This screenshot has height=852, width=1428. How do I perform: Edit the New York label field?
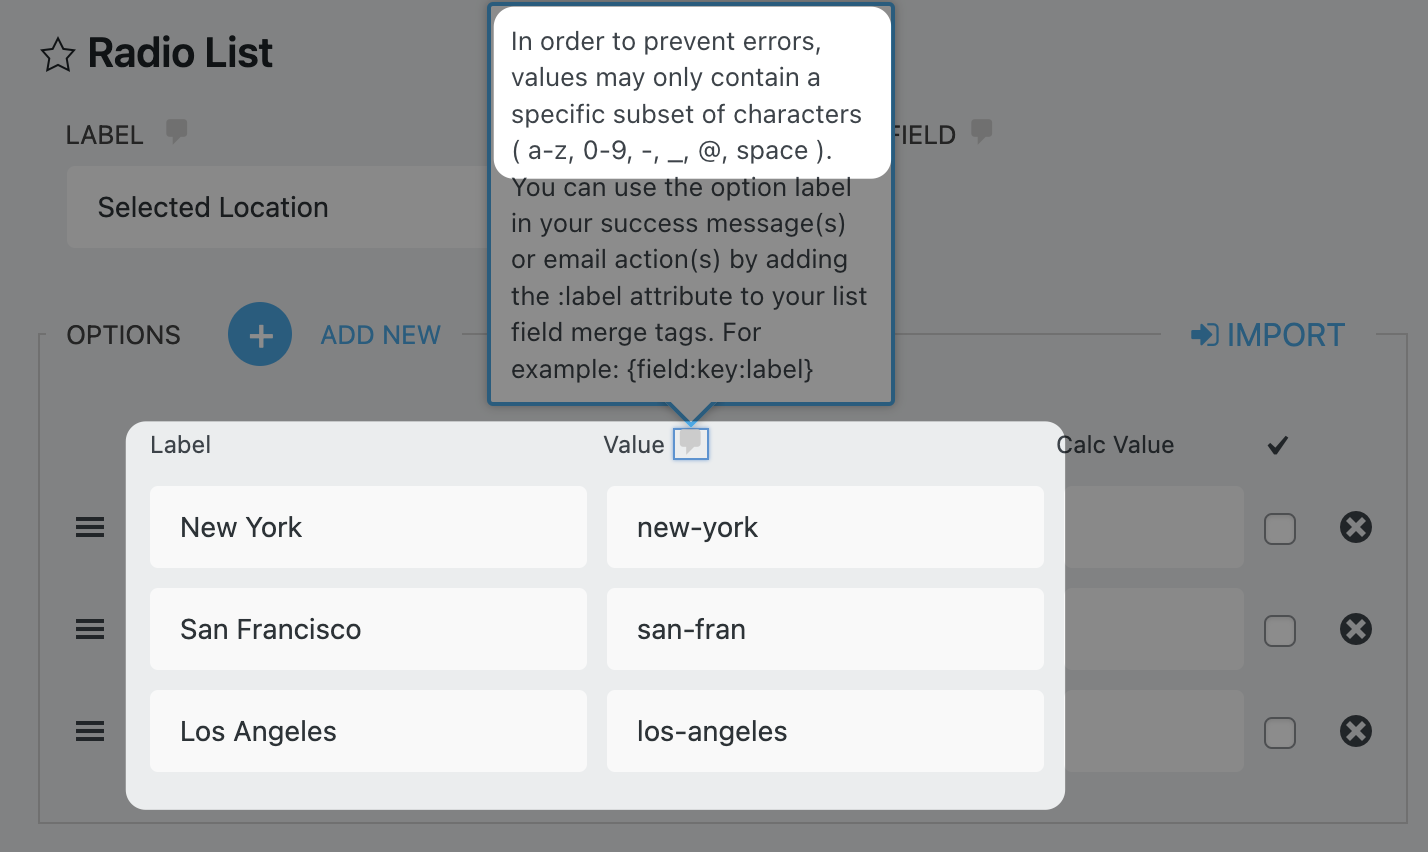368,527
